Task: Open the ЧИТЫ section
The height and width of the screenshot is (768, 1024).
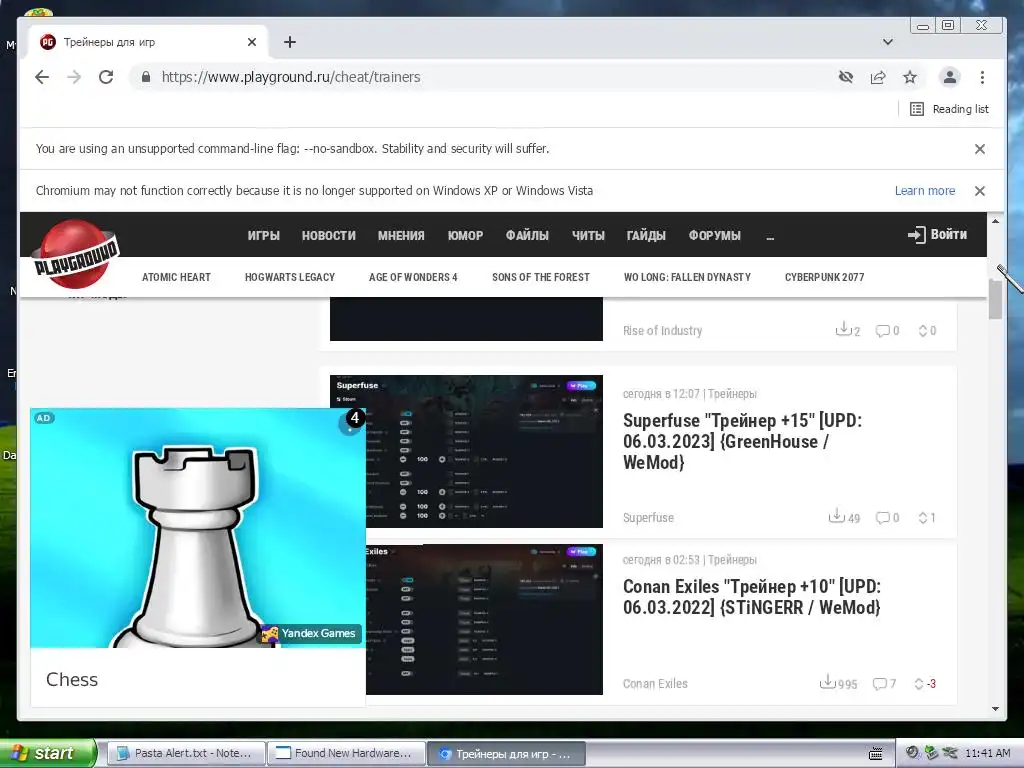Action: (x=588, y=236)
